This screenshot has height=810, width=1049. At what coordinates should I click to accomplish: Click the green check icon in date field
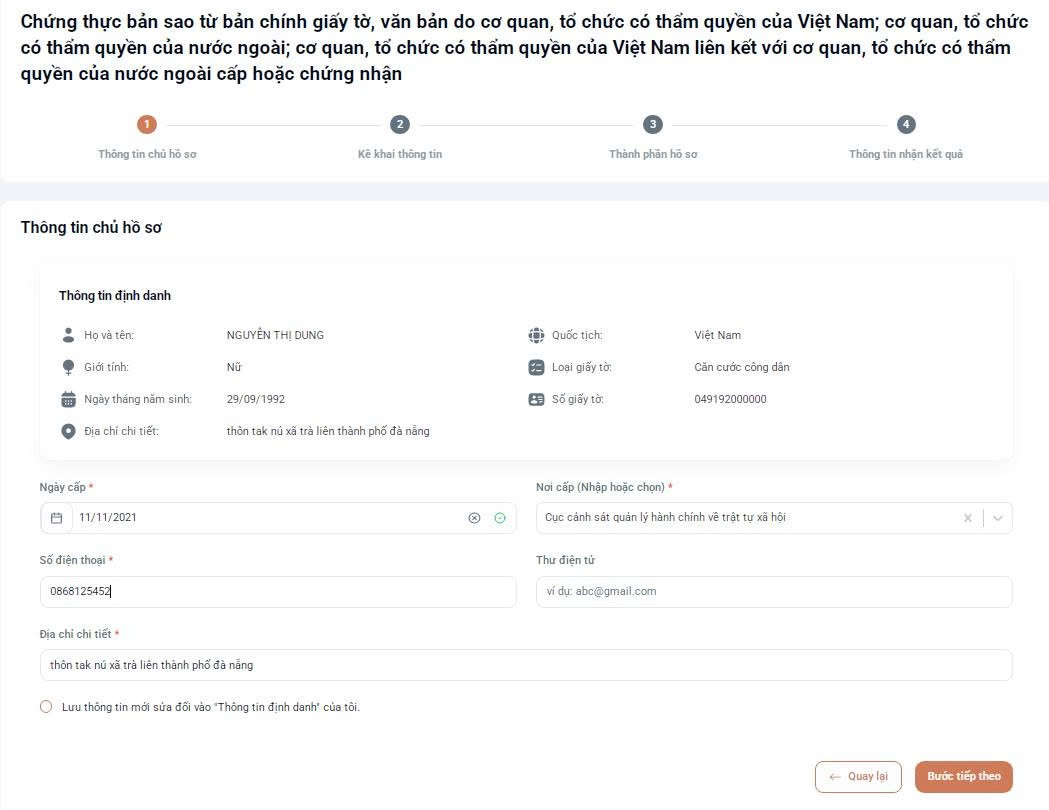tap(500, 518)
